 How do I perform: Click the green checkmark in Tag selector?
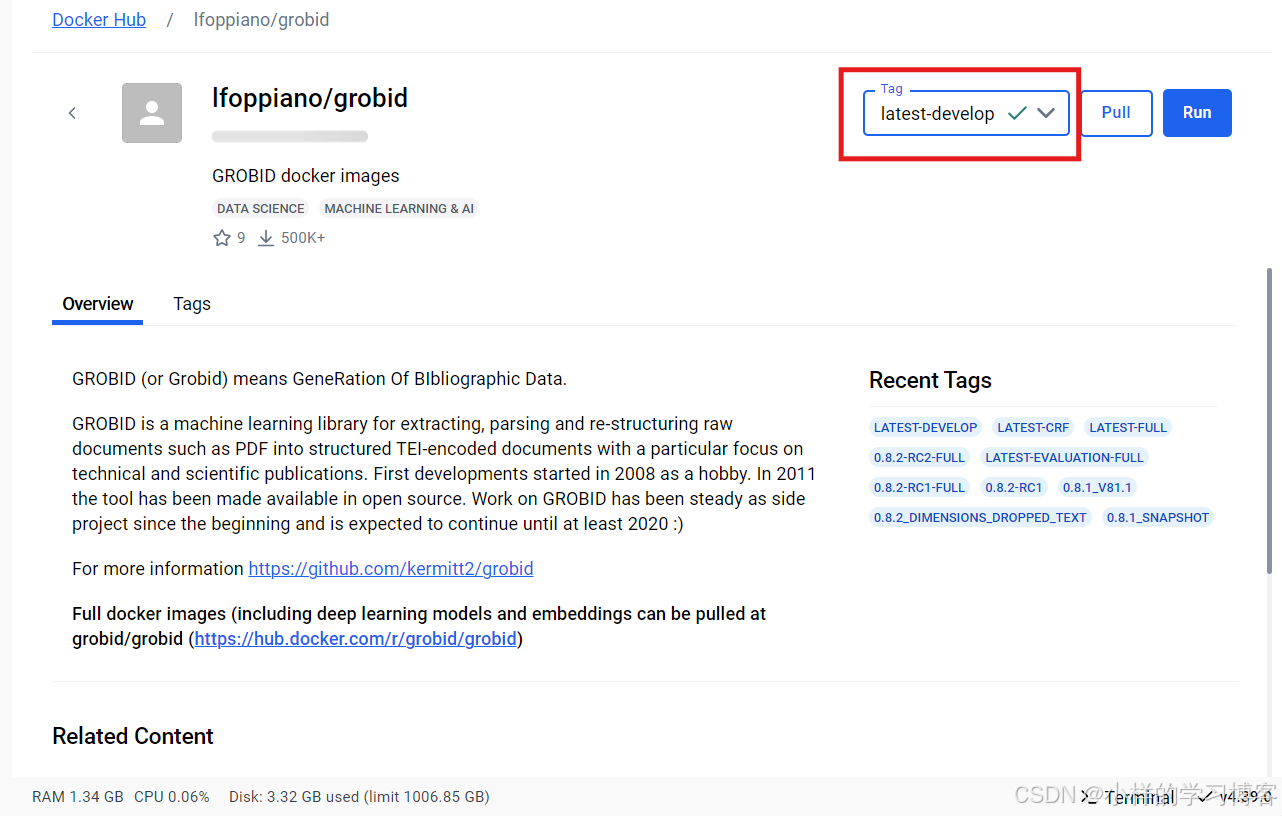point(1017,113)
